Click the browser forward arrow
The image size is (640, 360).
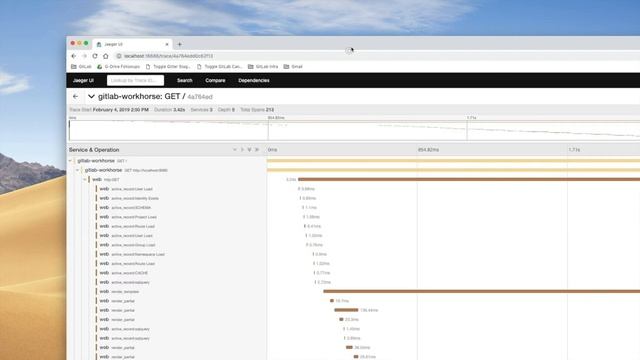[x=84, y=56]
